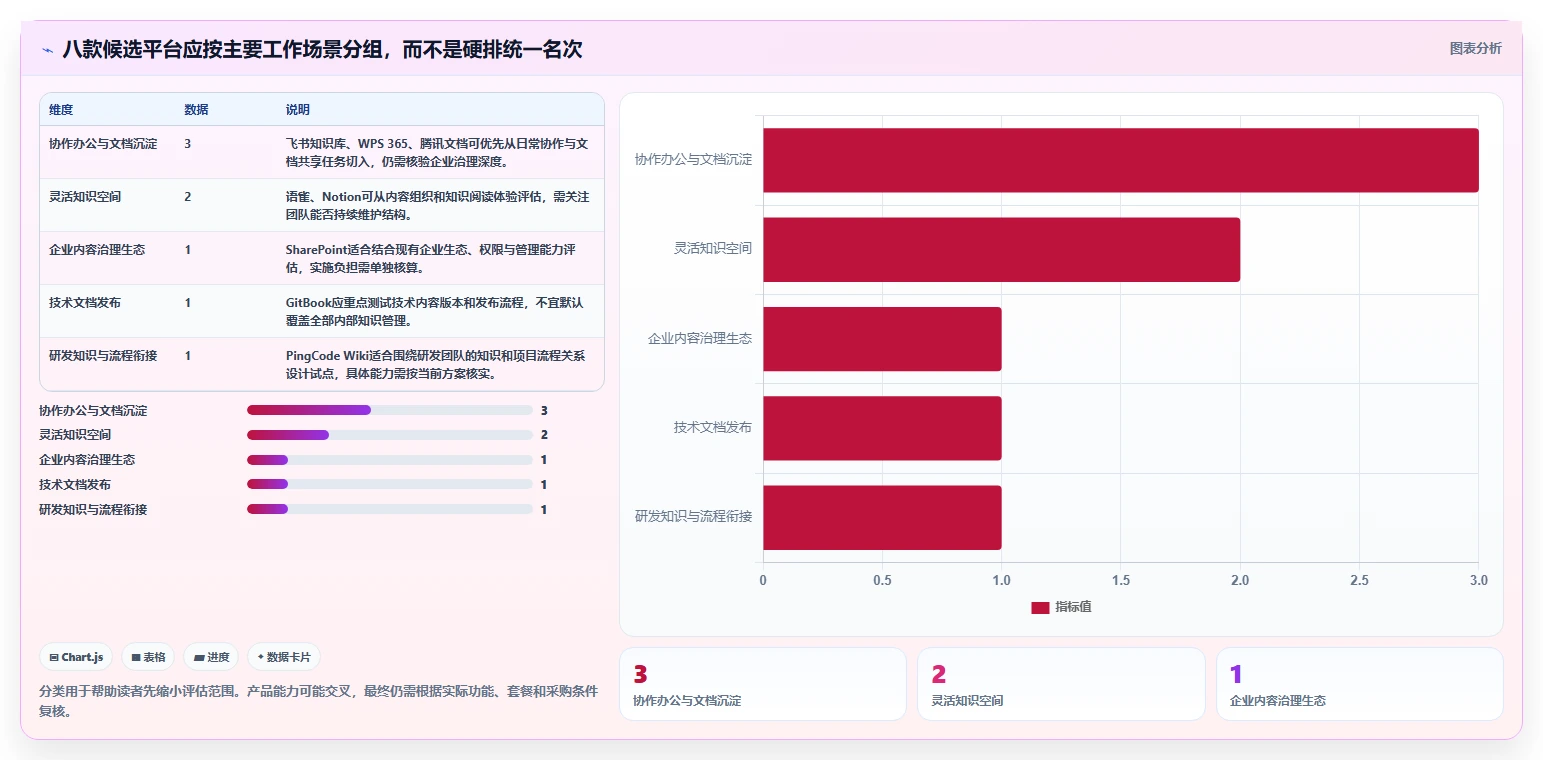This screenshot has width=1543, height=760.
Task: Click the 企业内容治理生态 chart bar
Action: click(882, 339)
